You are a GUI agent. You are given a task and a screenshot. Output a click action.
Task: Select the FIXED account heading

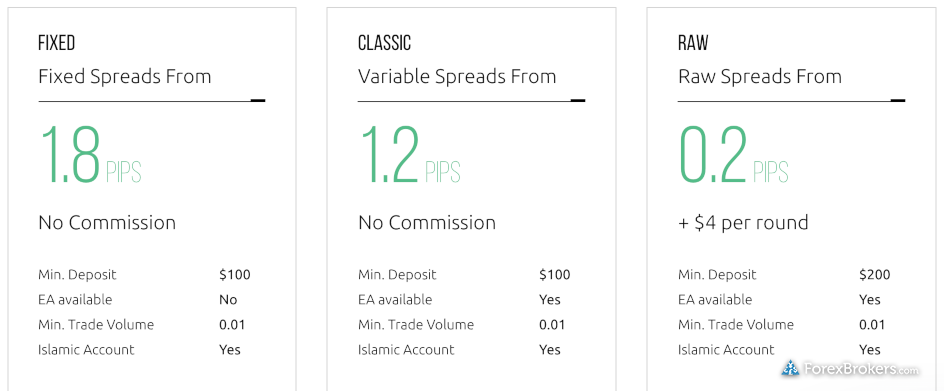(x=57, y=43)
